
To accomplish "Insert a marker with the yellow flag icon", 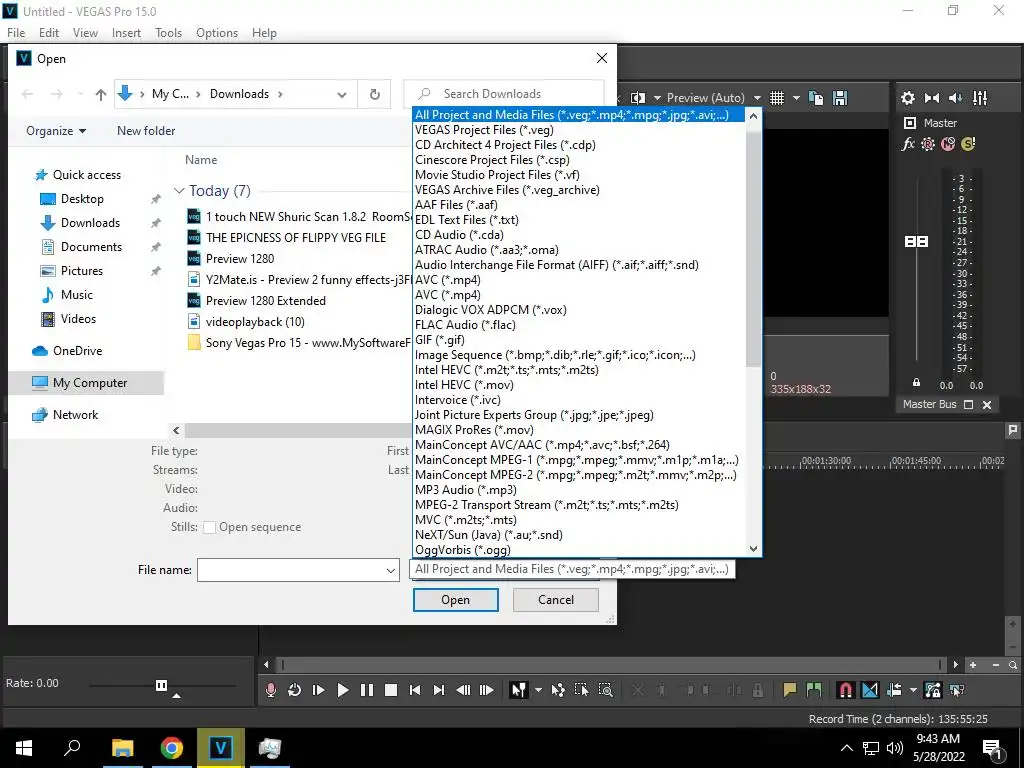I will coord(790,690).
